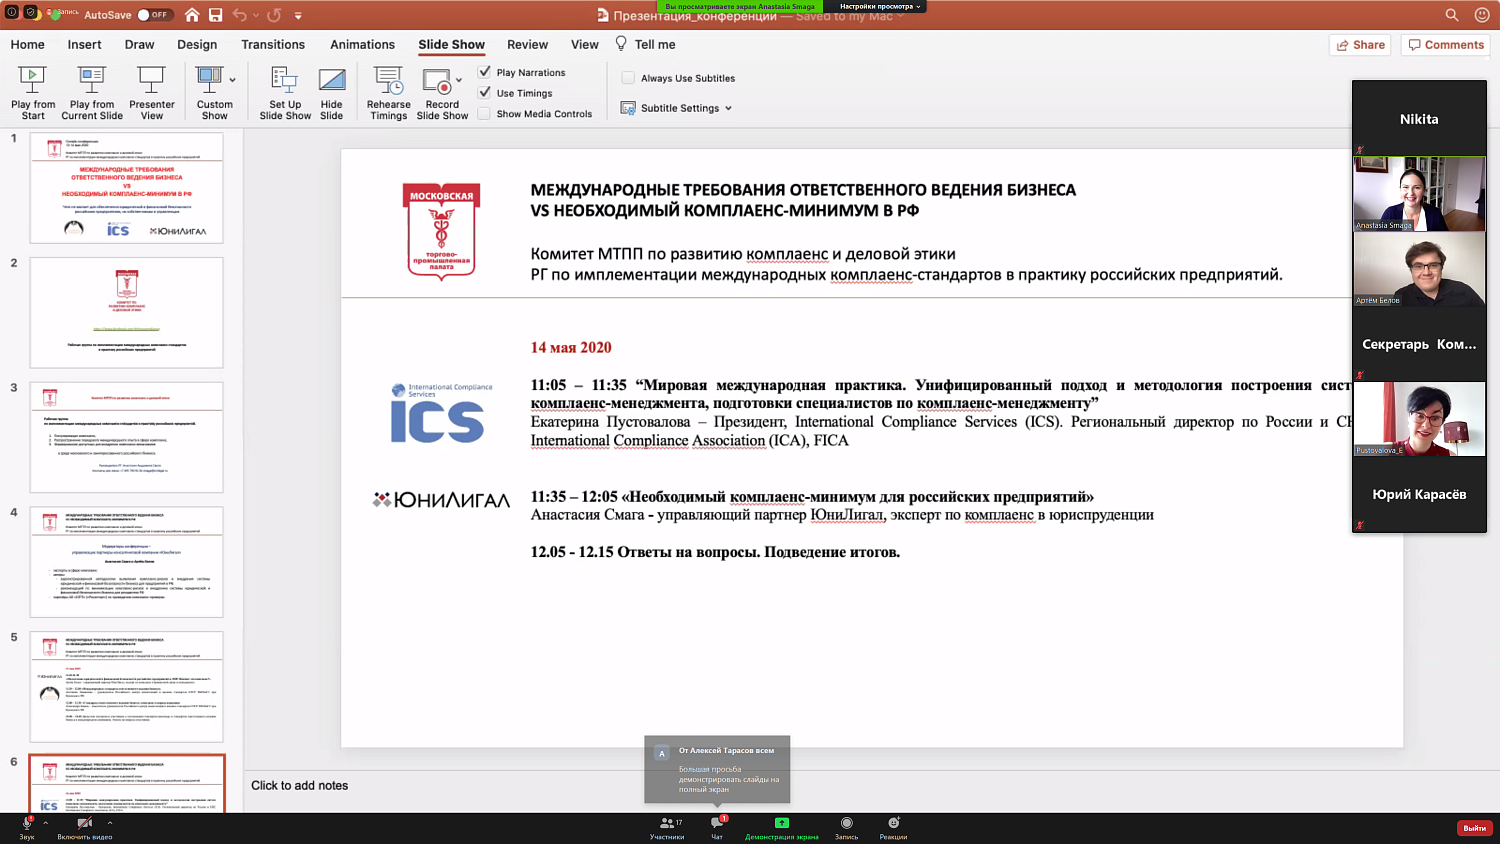Click the Zoom chat message notification popup
Image resolution: width=1500 pixels, height=844 pixels.
tap(717, 769)
